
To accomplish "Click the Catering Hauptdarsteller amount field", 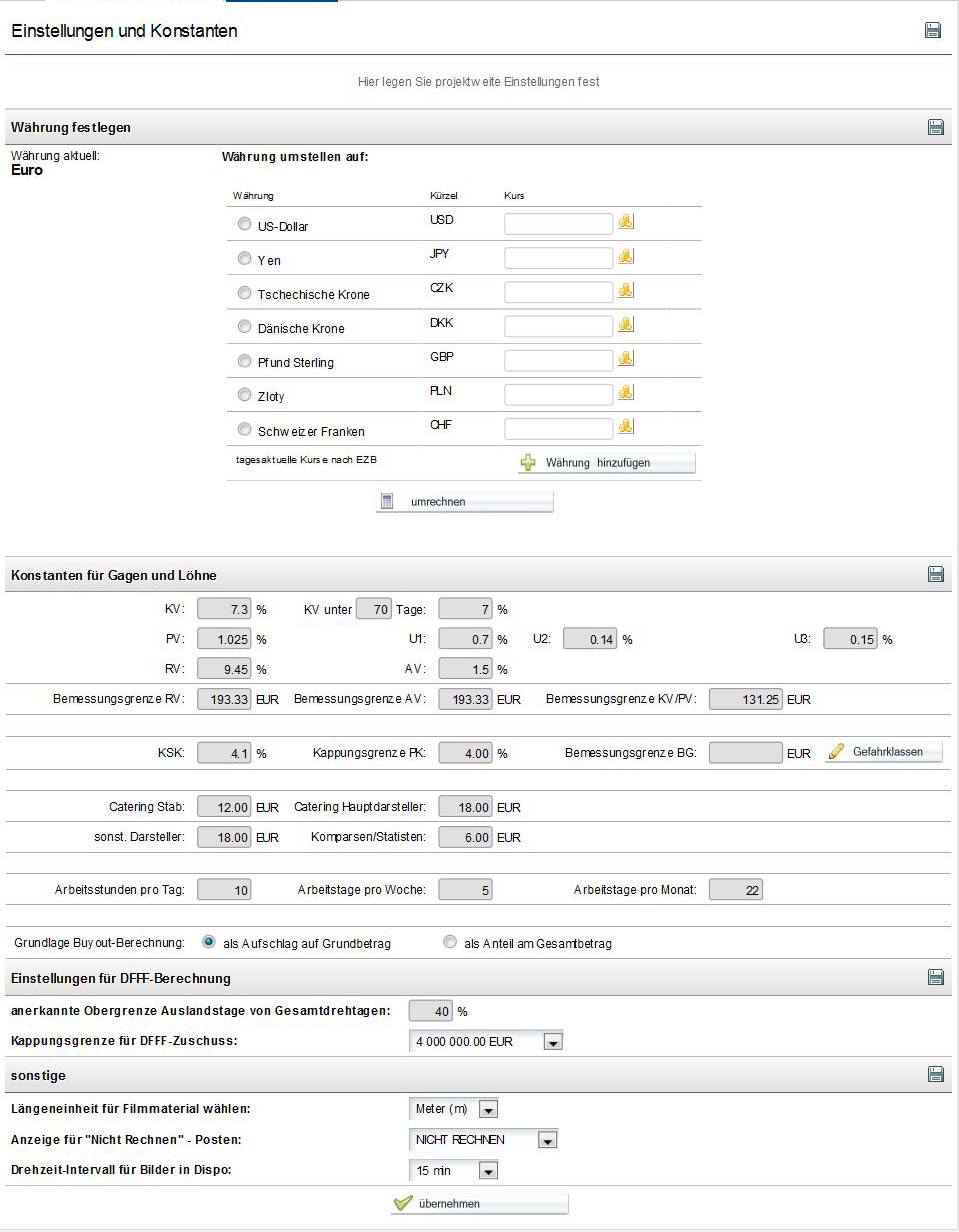I will pos(466,807).
